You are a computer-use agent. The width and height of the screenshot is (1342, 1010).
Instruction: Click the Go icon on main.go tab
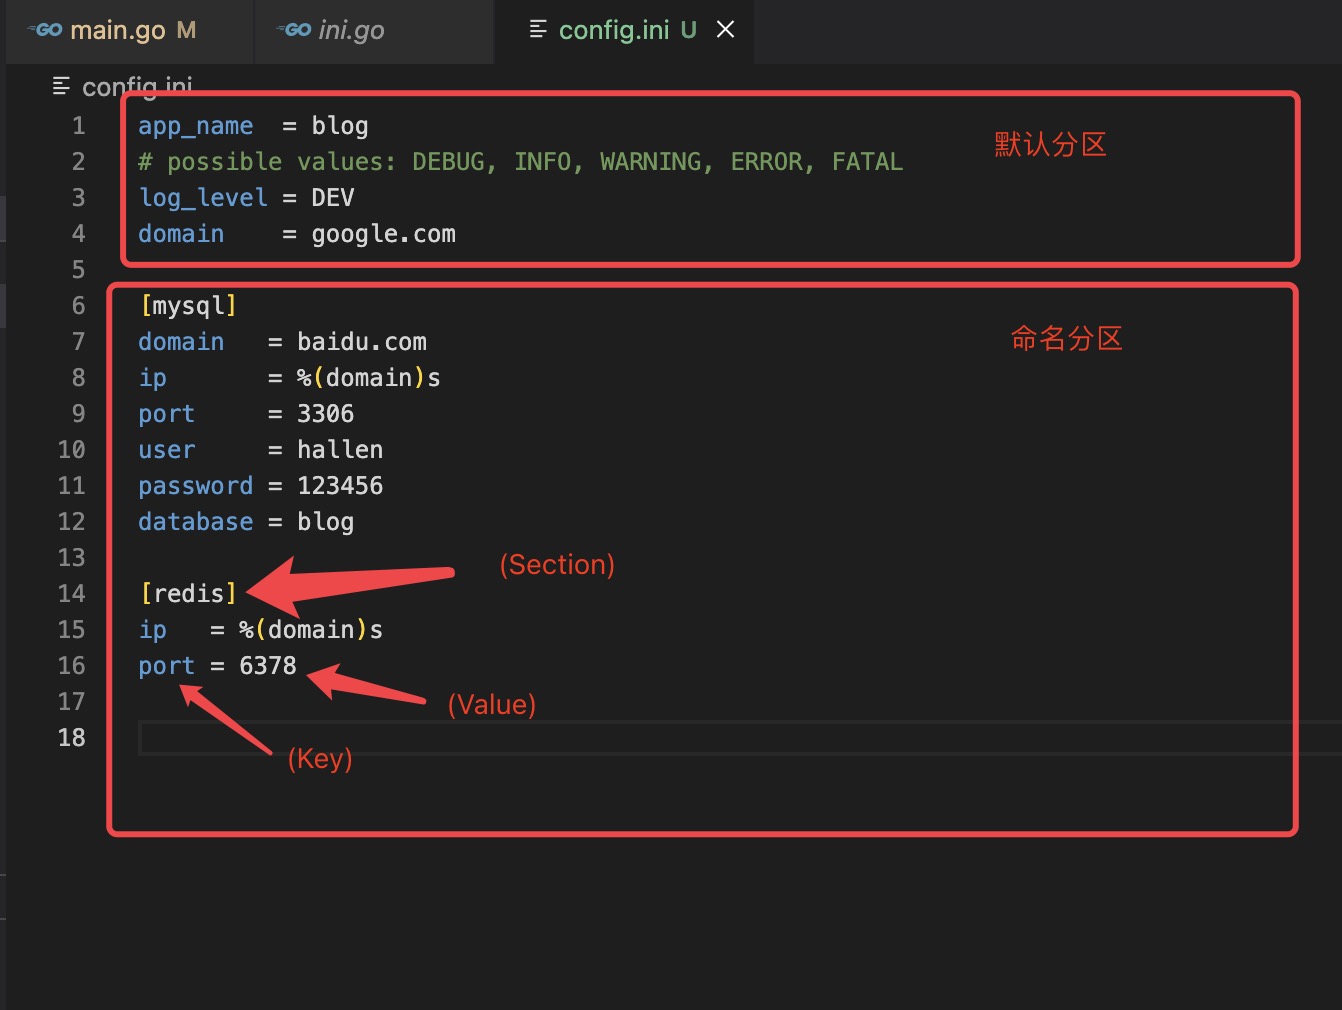tap(46, 30)
